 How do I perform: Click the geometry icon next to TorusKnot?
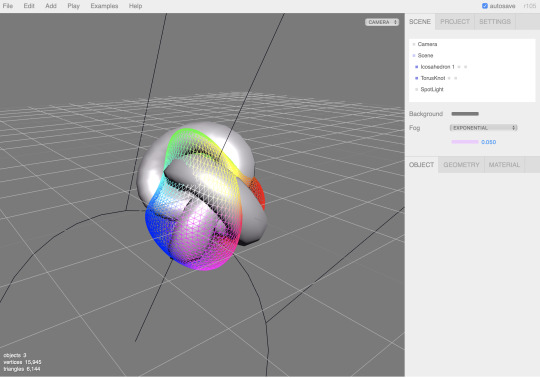[449, 78]
